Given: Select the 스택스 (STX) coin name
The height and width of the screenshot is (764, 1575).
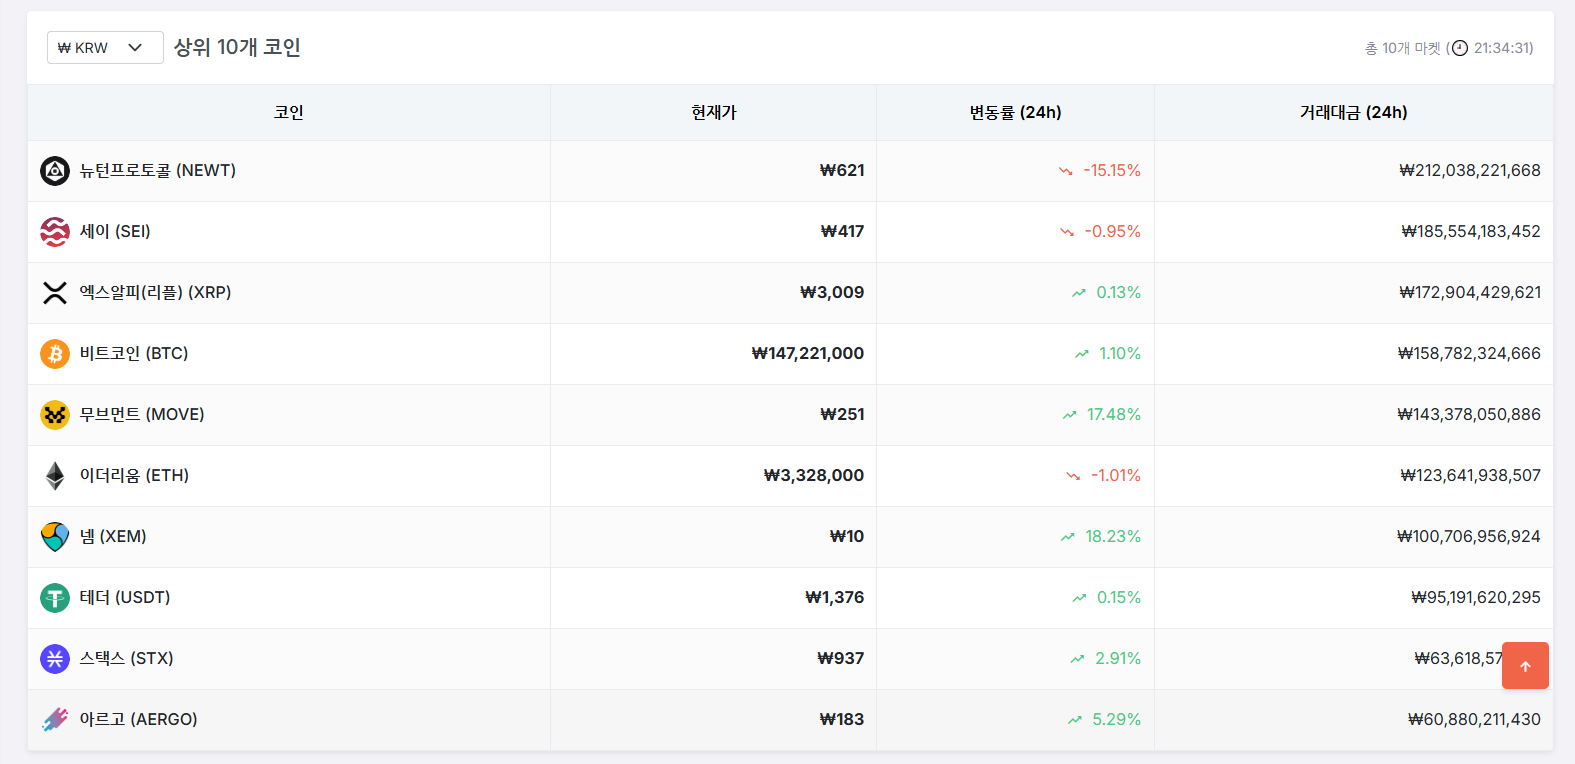Looking at the screenshot, I should click(127, 659).
